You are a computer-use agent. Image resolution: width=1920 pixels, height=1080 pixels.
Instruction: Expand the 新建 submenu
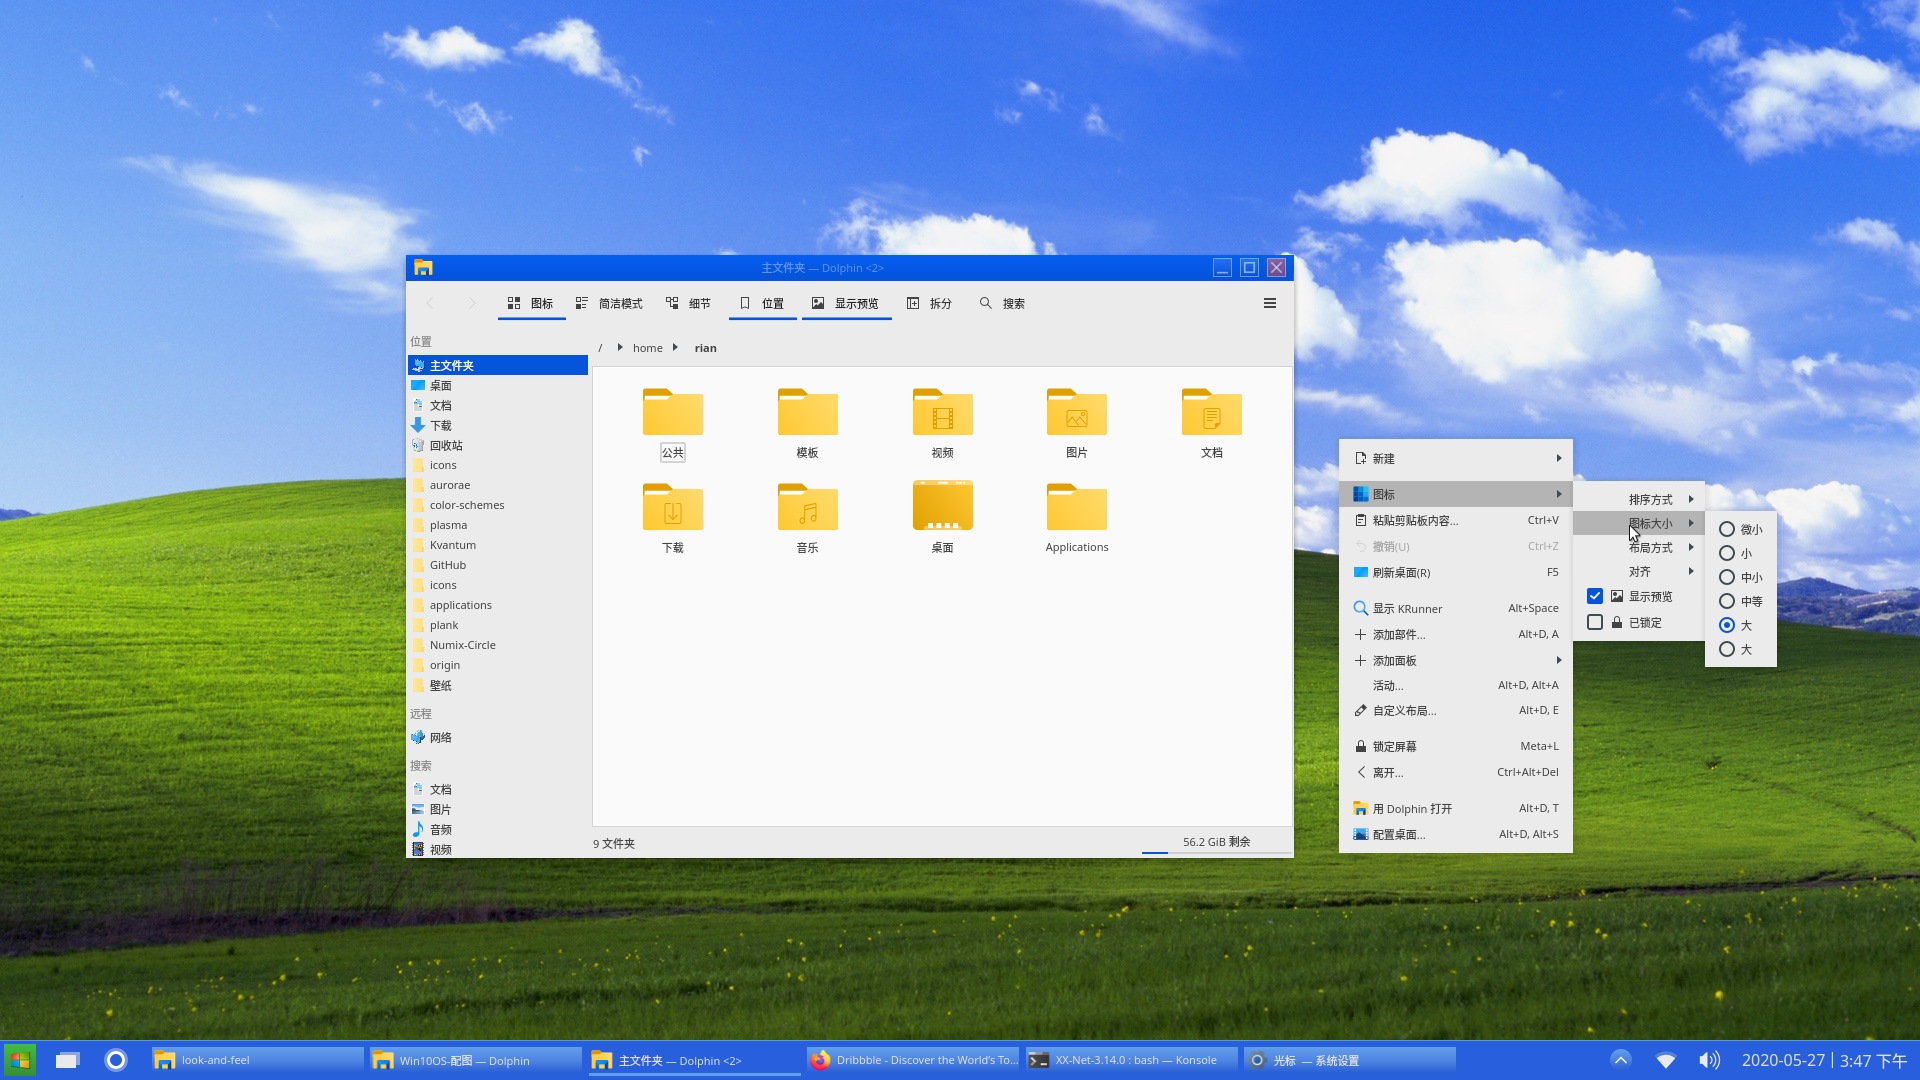[1456, 458]
